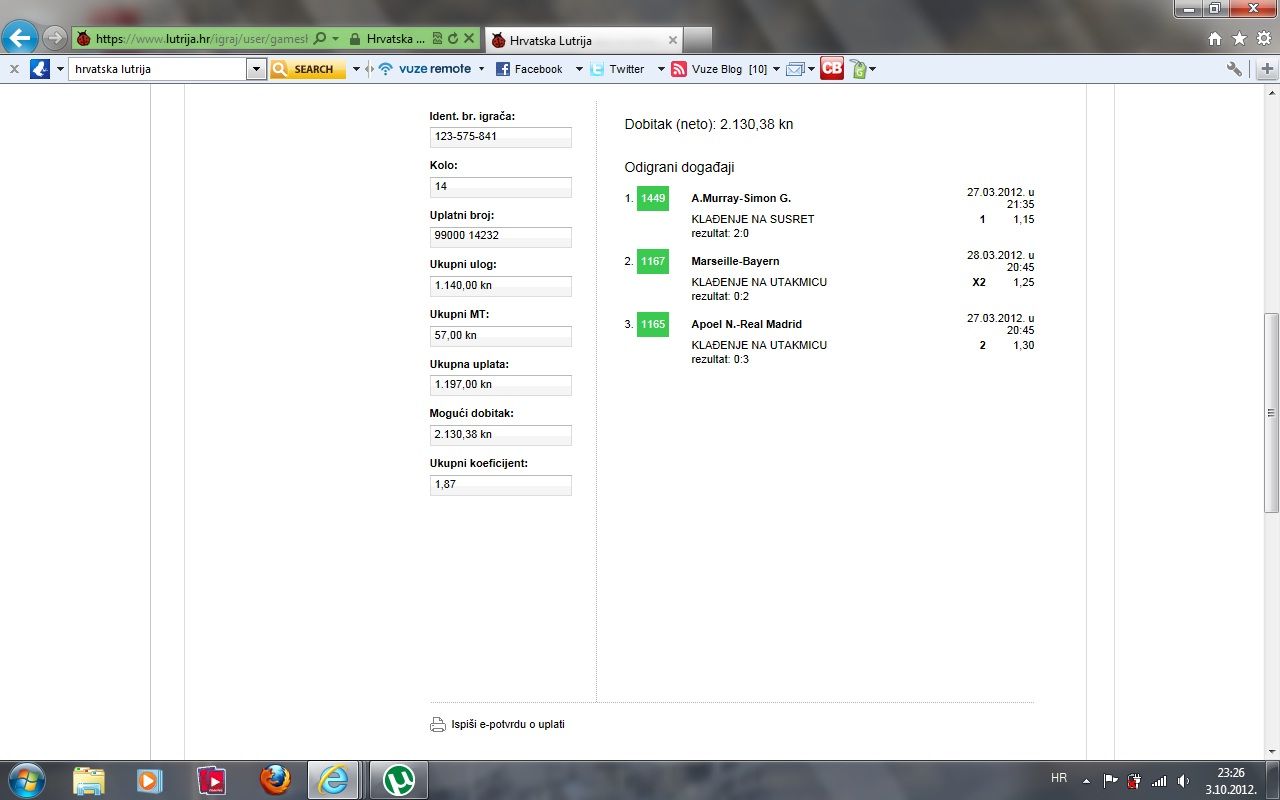The image size is (1280, 800).
Task: Stop loading with the X in address bar
Action: [468, 39]
